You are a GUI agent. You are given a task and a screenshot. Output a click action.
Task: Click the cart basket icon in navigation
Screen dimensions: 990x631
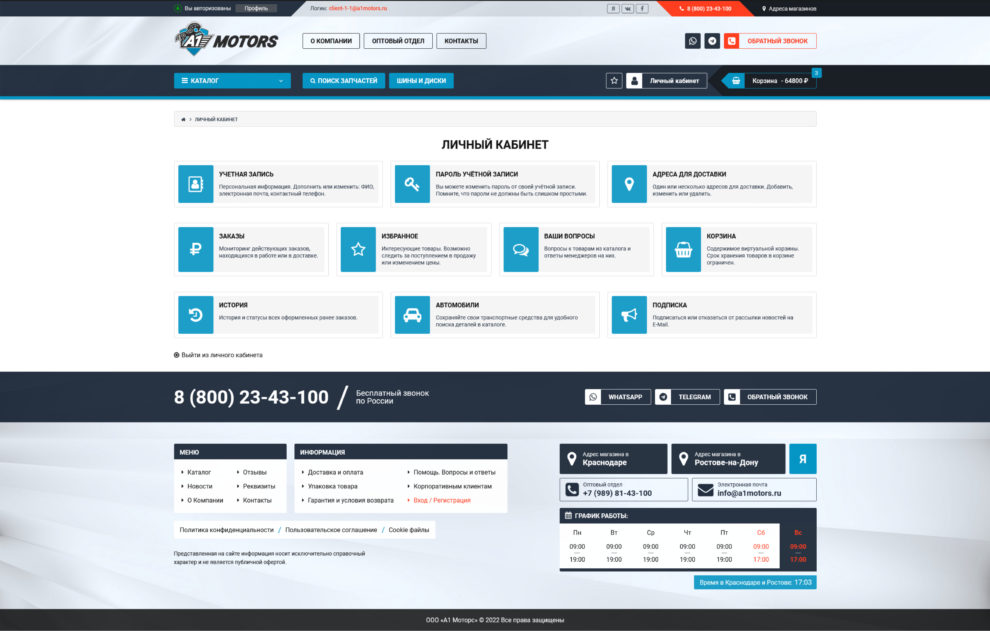point(736,81)
